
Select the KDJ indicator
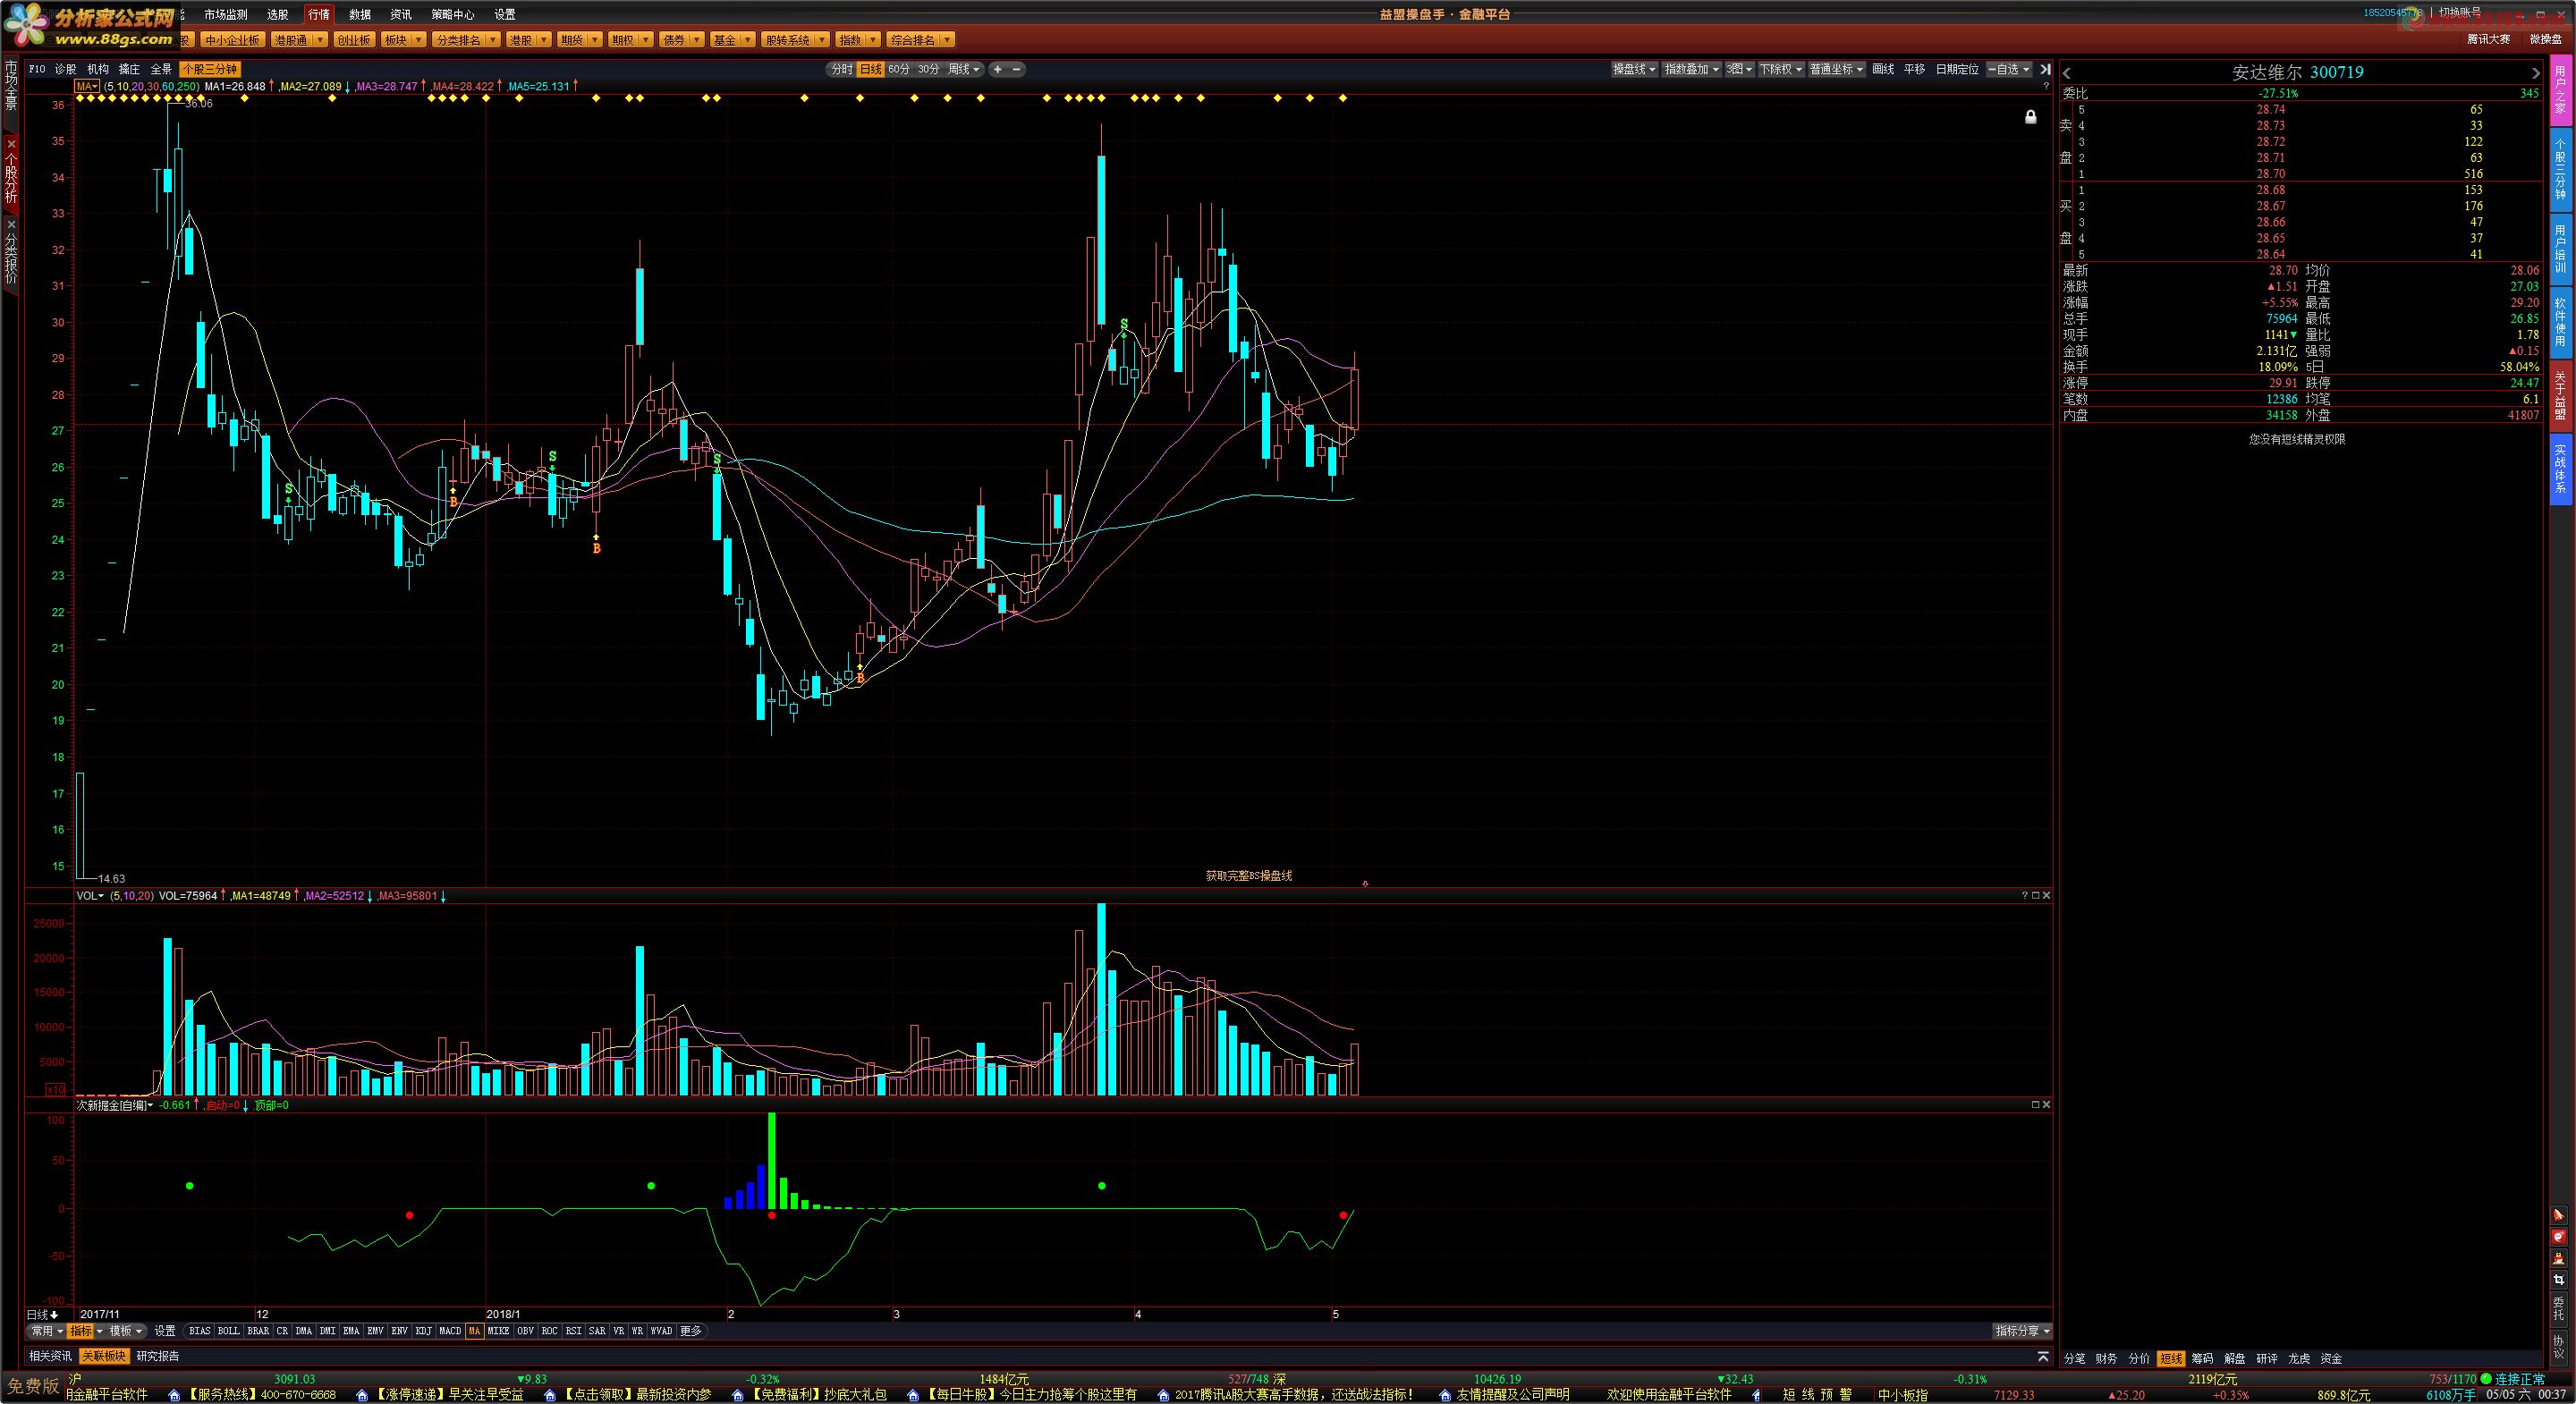click(x=424, y=1331)
